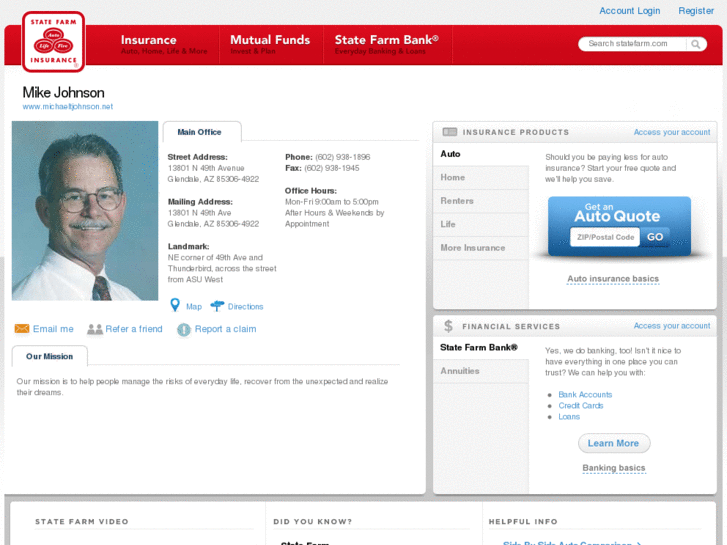Click the directions signpost icon
This screenshot has height=545, width=727.
click(217, 306)
